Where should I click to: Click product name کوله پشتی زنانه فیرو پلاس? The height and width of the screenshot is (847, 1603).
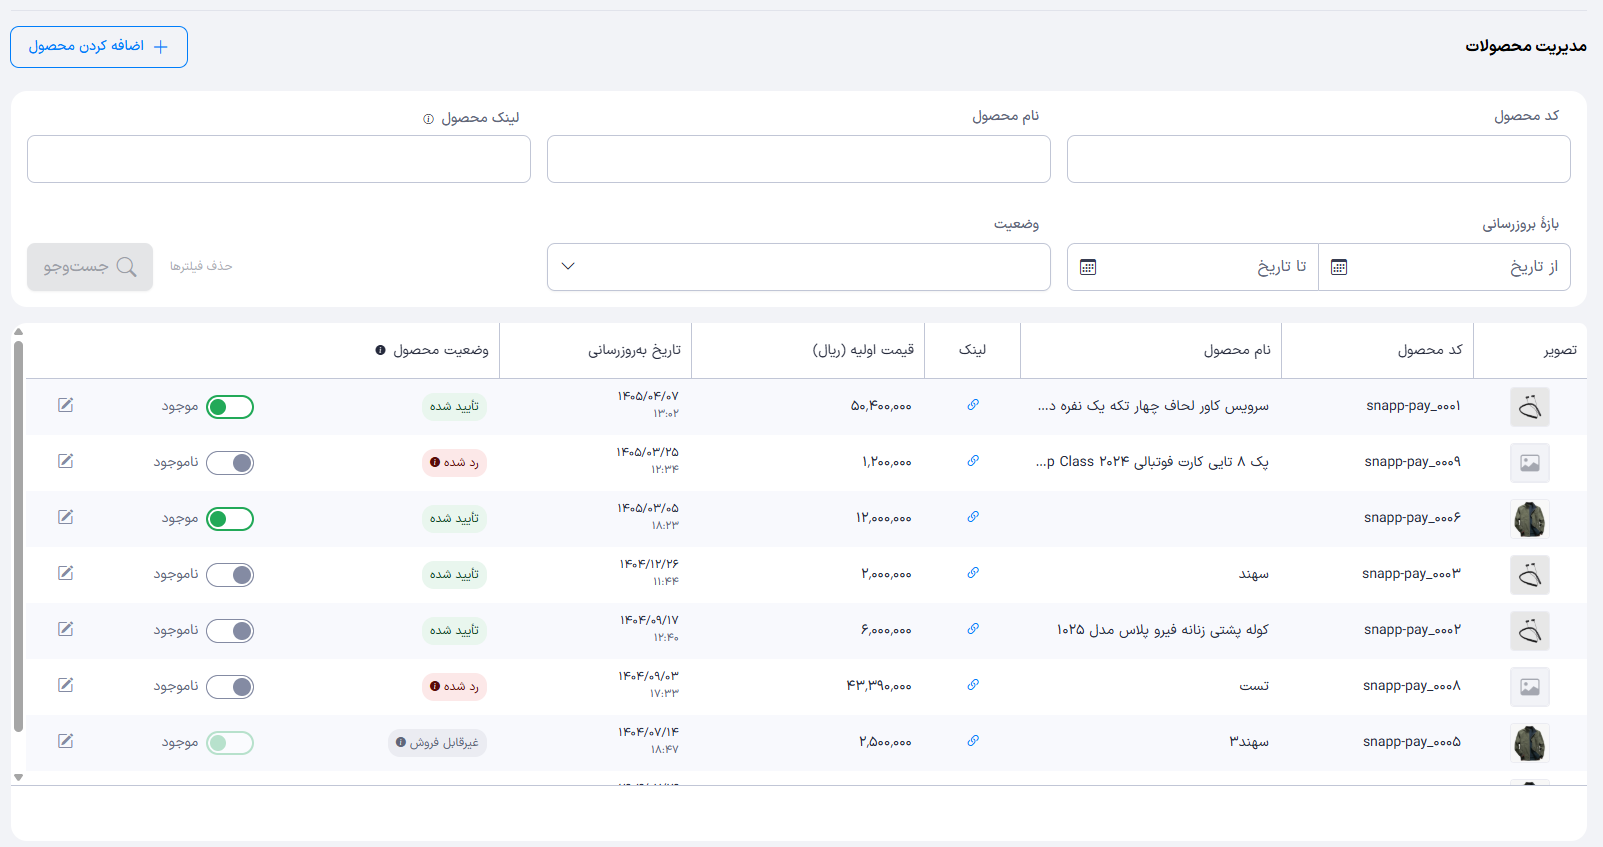(1162, 630)
